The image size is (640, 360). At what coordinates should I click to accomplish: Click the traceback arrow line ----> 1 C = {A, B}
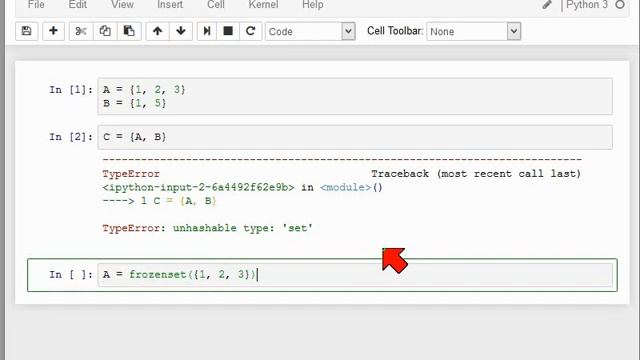tap(159, 201)
